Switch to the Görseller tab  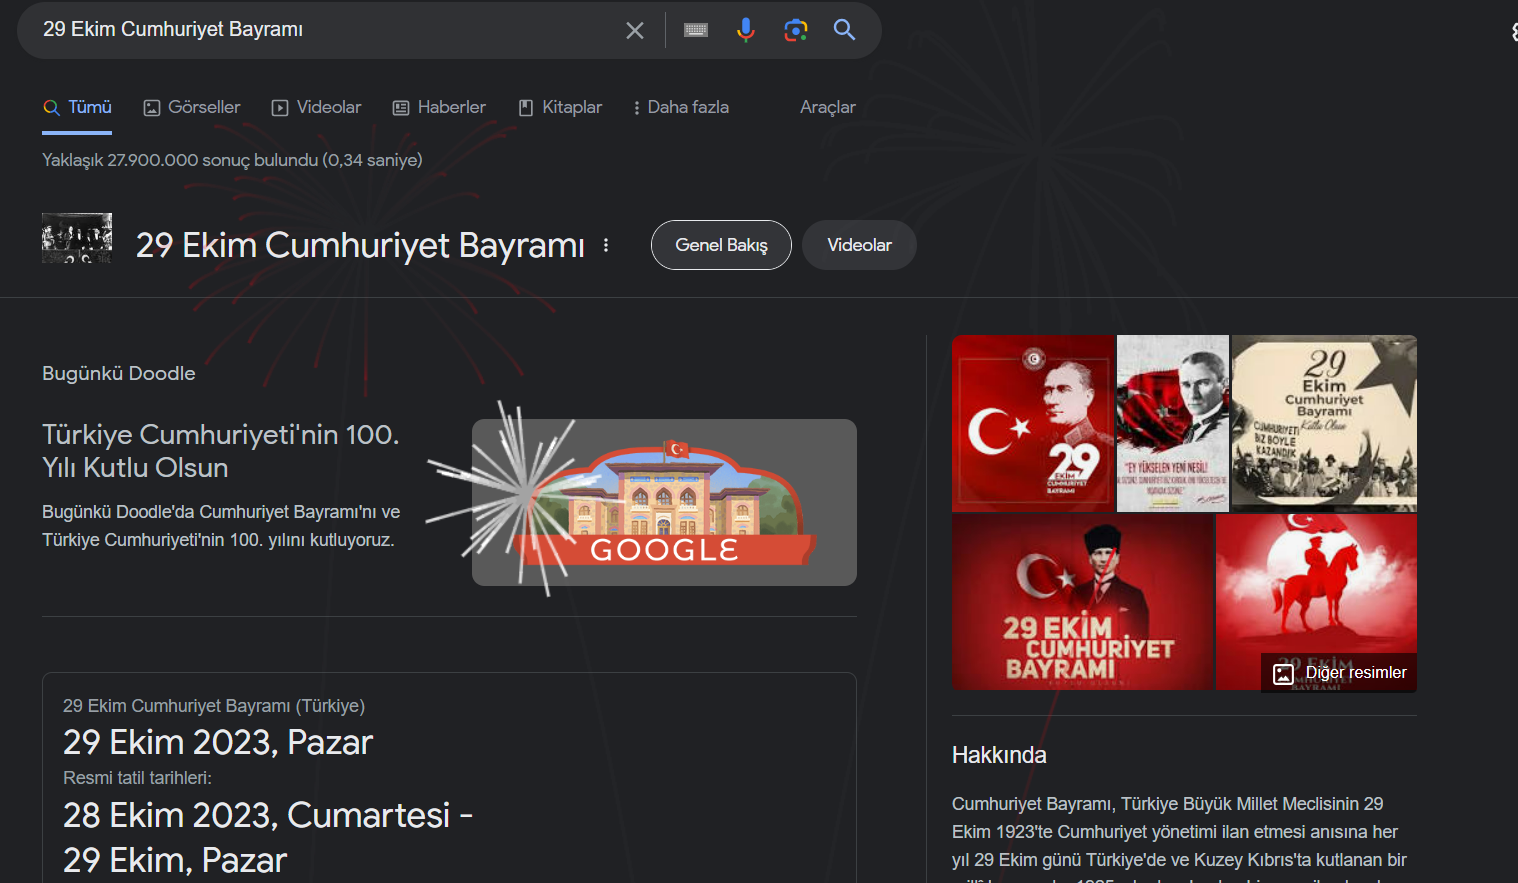[x=192, y=107]
